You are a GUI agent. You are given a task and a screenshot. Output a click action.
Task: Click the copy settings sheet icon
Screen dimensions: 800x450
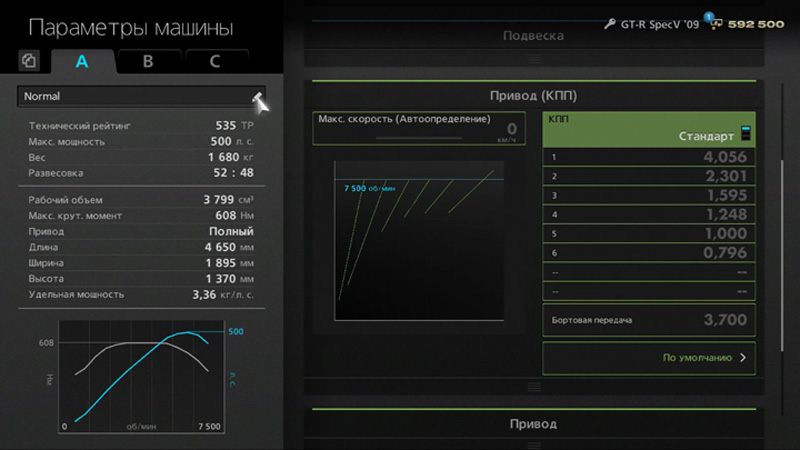(29, 61)
